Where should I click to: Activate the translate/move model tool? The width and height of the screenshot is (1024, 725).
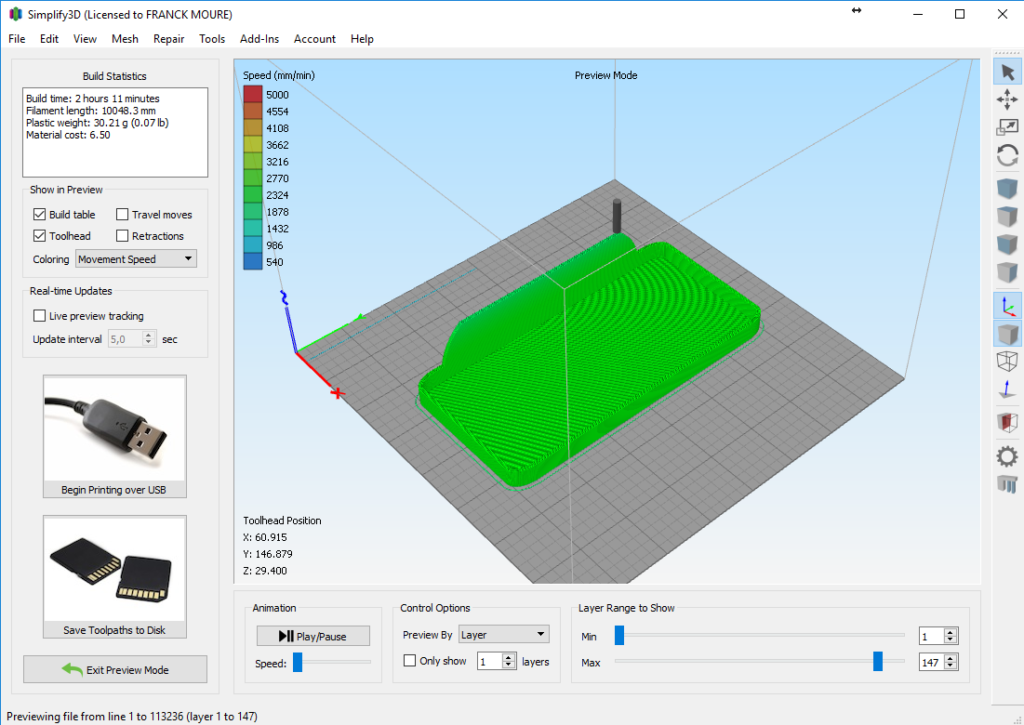tap(1008, 99)
